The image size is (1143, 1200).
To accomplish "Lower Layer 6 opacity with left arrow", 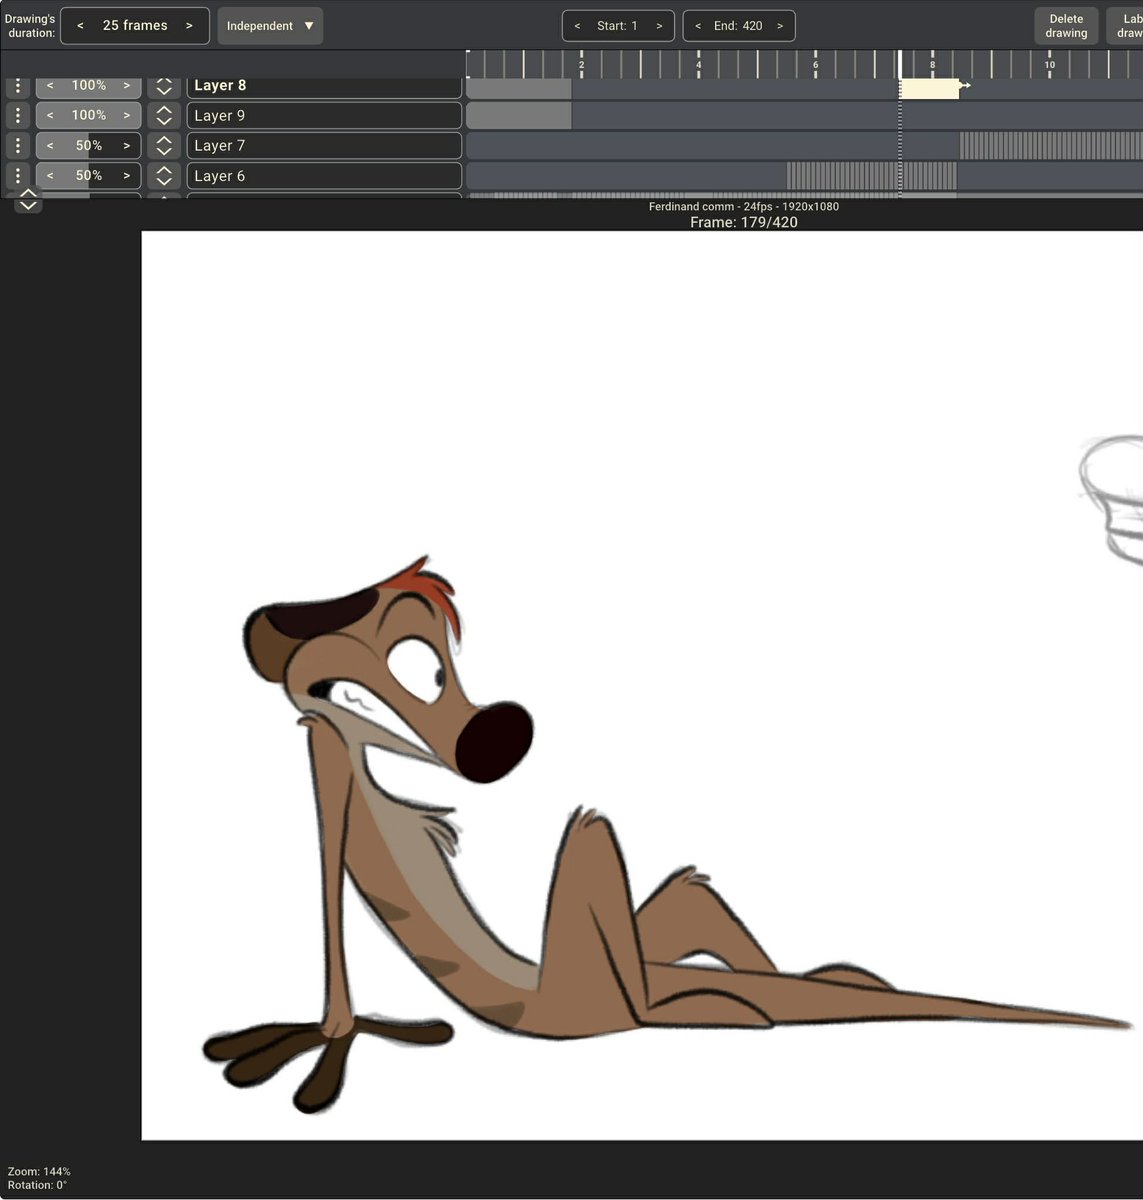I will pos(50,175).
